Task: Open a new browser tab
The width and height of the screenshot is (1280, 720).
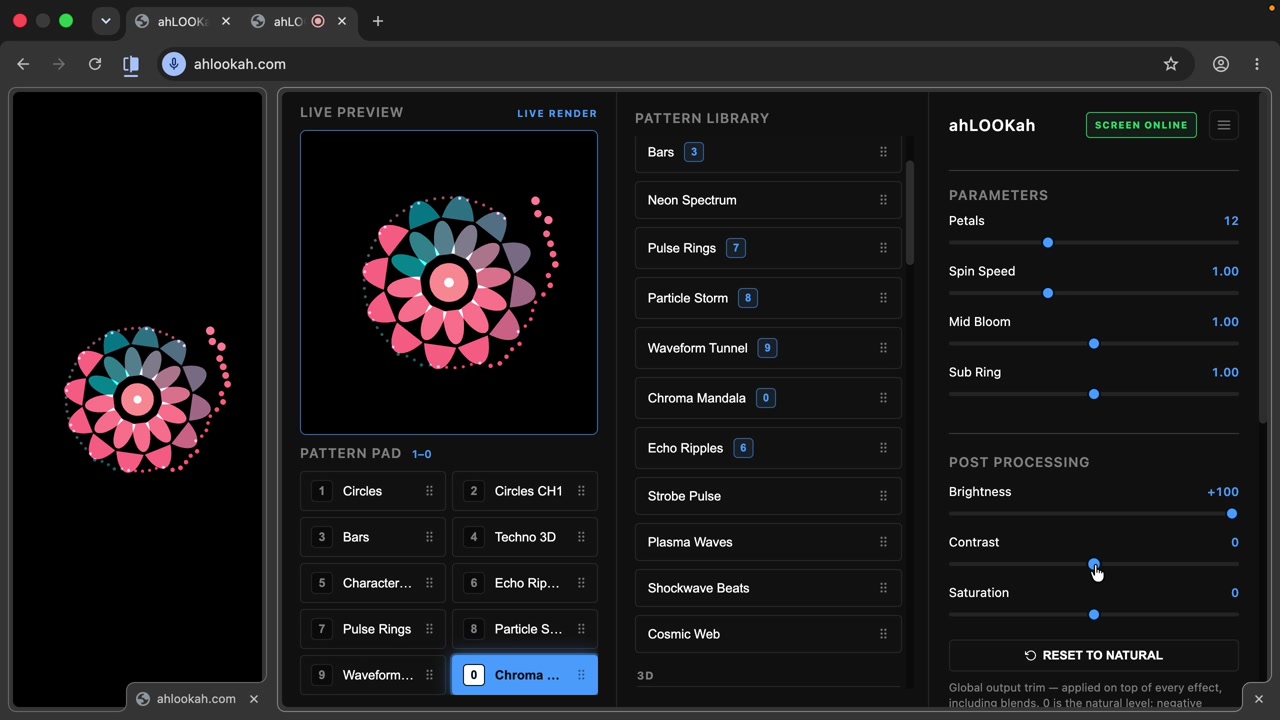Action: click(378, 21)
